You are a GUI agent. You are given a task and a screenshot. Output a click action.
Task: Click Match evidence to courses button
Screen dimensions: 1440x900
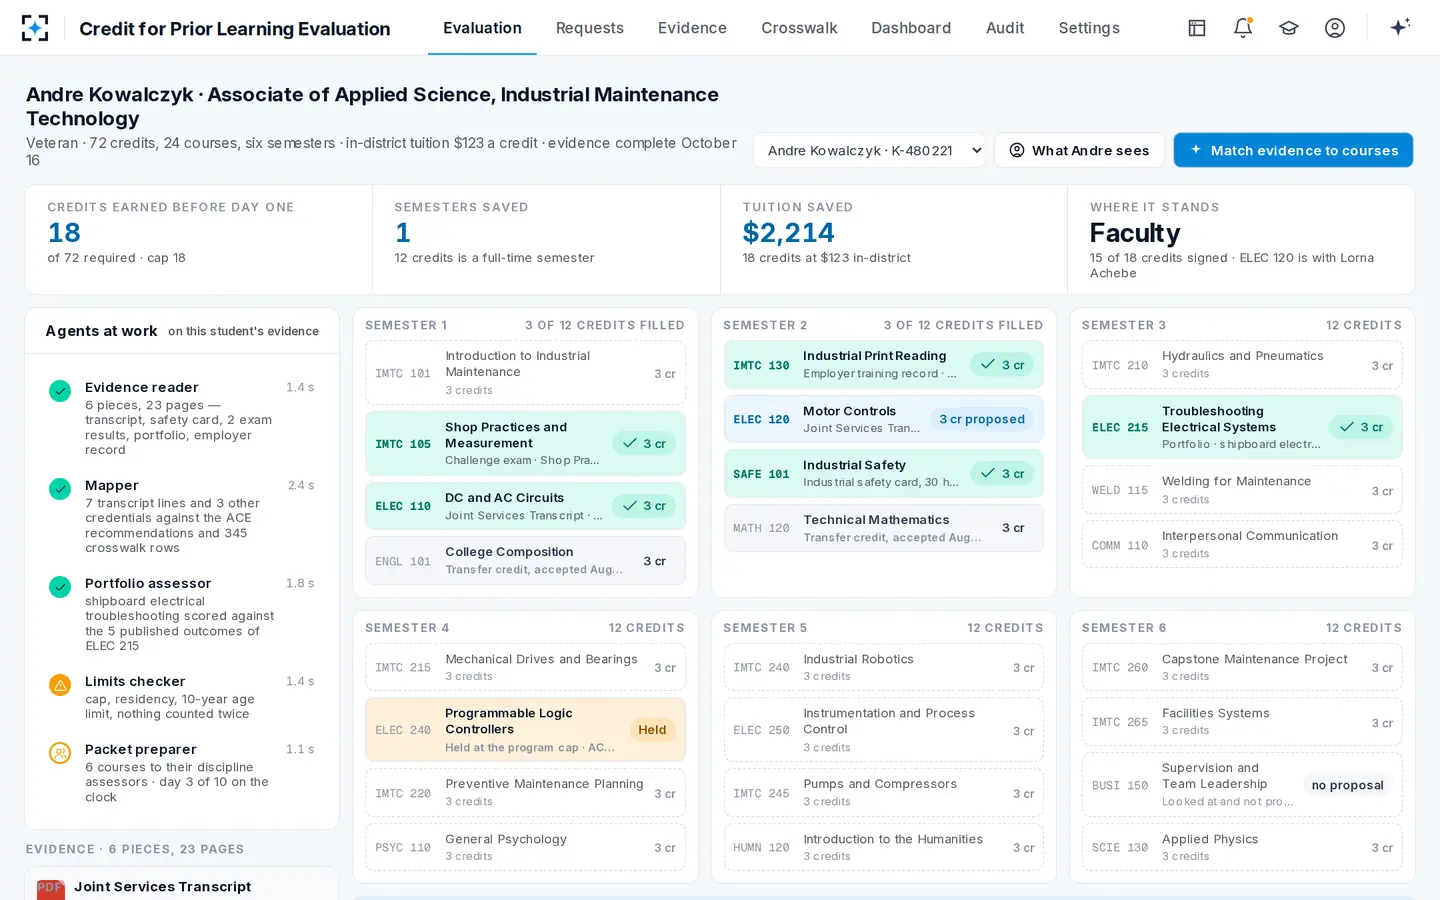coord(1293,150)
